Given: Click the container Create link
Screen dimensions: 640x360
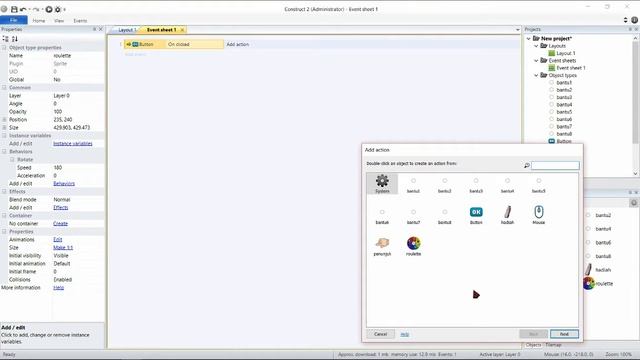Looking at the screenshot, I should coord(60,224).
